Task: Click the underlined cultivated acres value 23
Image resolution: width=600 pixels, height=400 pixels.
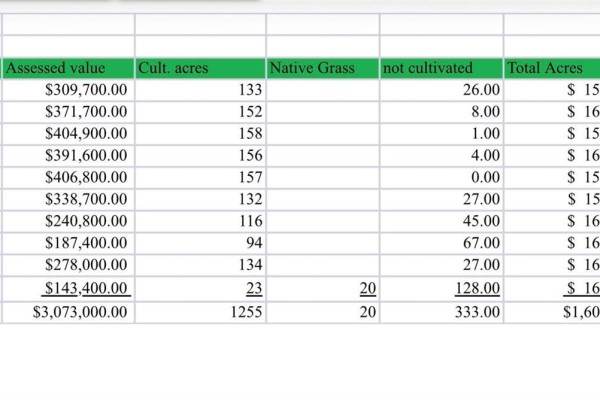Action: tap(201, 289)
